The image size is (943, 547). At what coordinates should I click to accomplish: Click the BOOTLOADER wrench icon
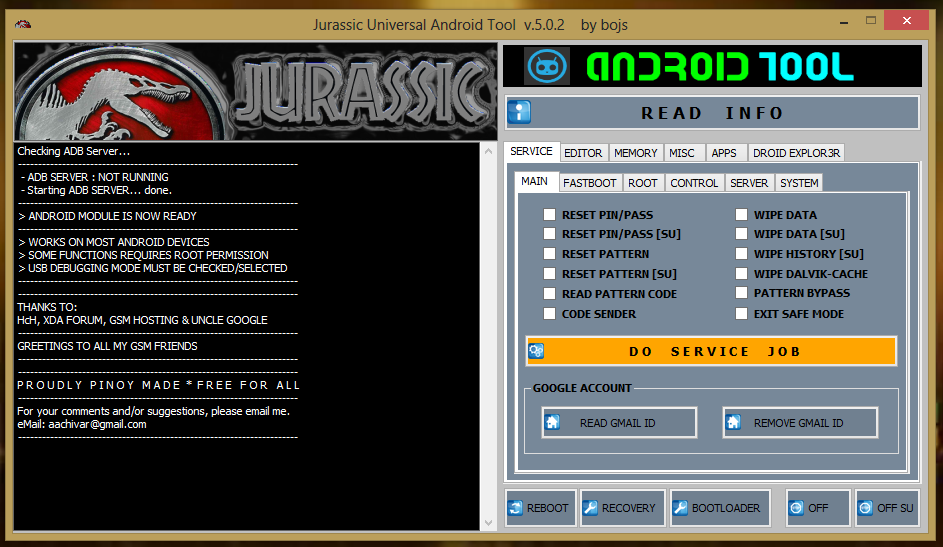680,508
